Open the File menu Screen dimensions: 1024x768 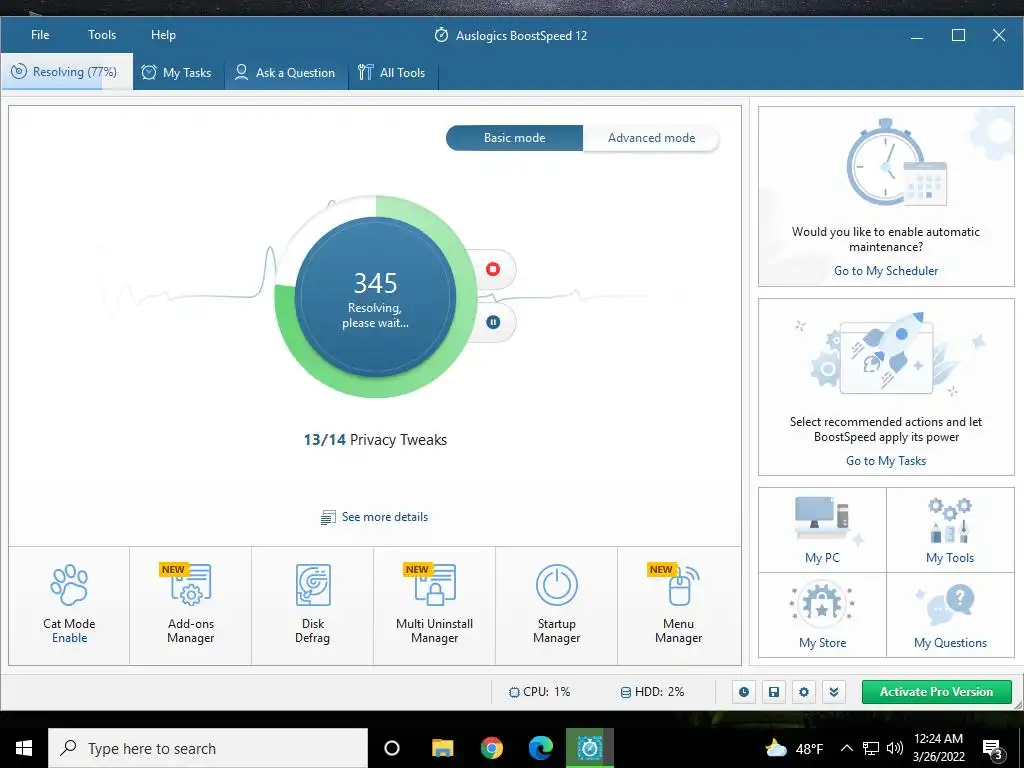[40, 35]
